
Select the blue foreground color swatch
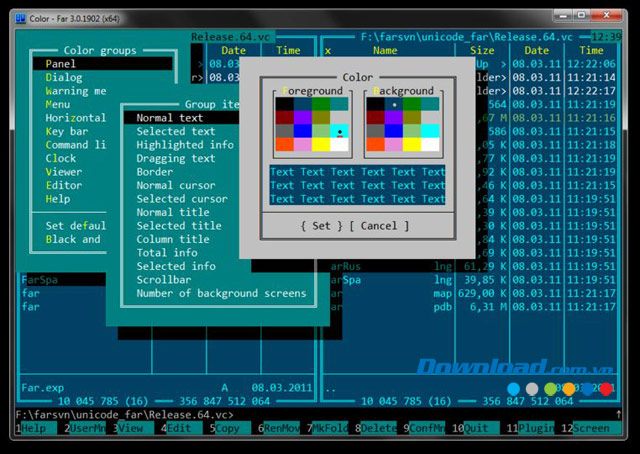[304, 130]
